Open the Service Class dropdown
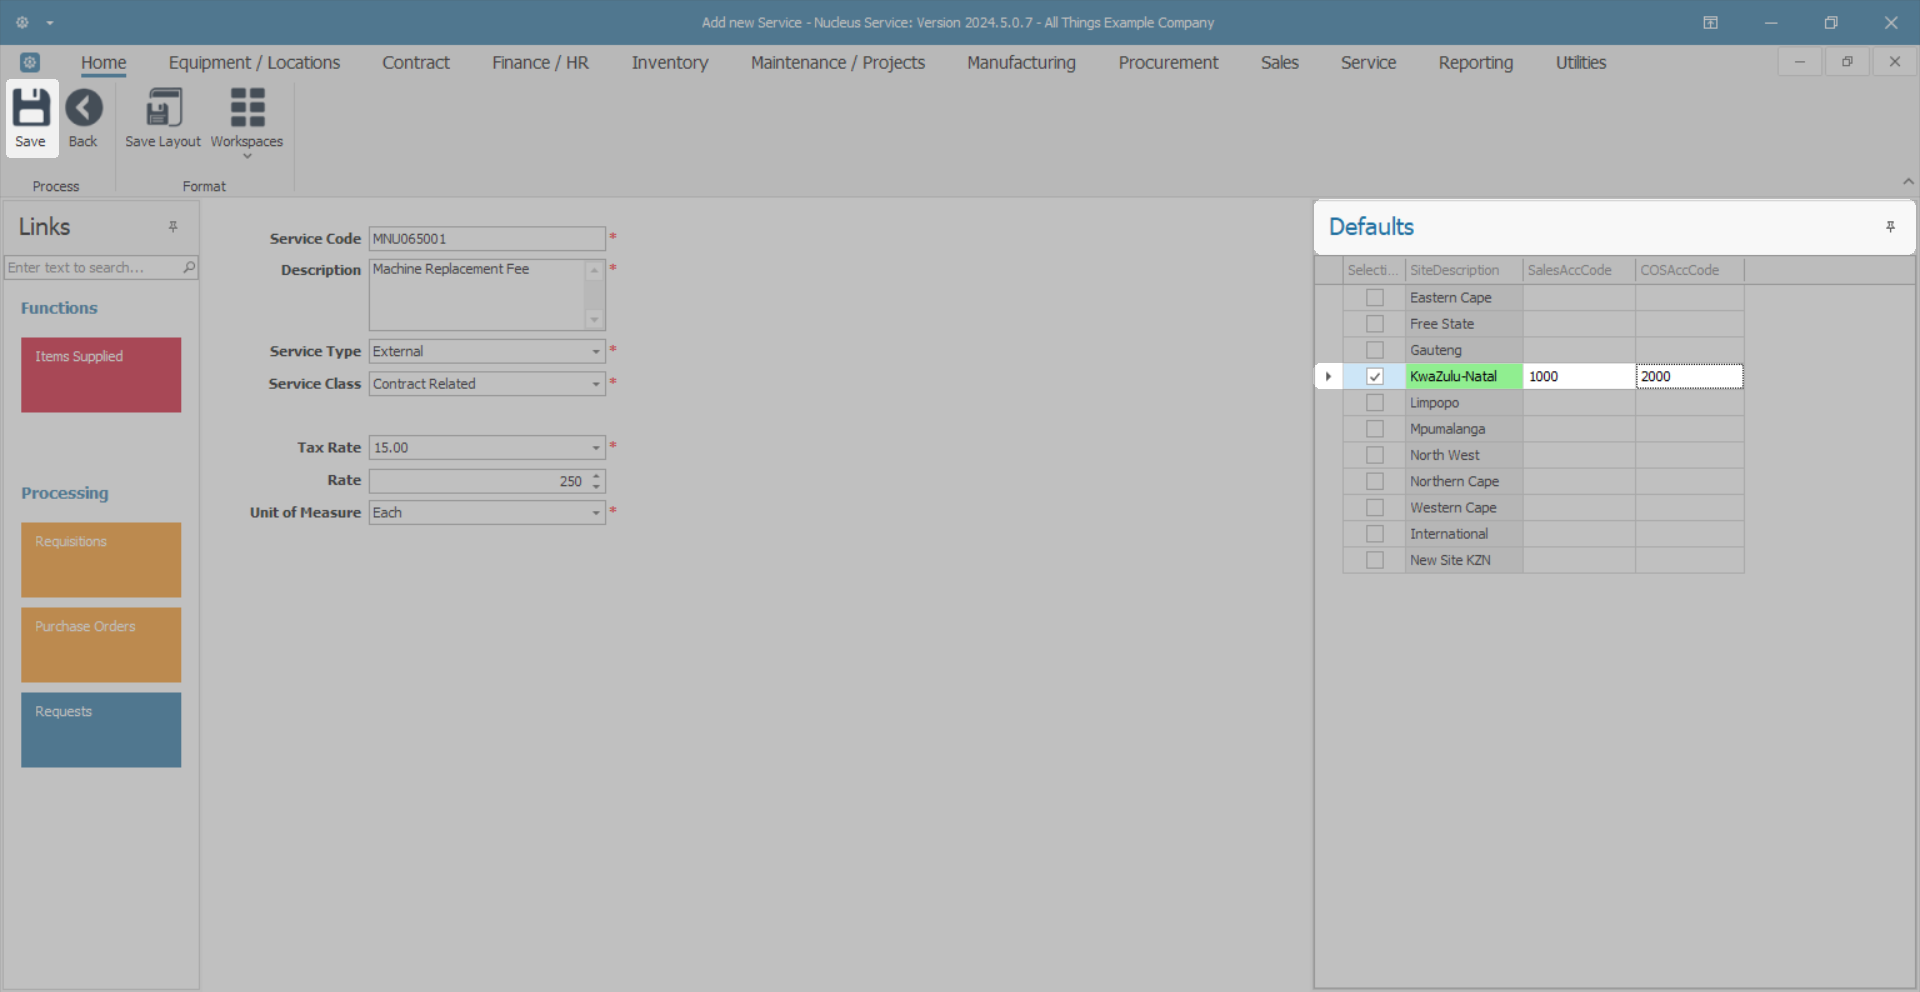This screenshot has width=1920, height=992. click(x=596, y=384)
